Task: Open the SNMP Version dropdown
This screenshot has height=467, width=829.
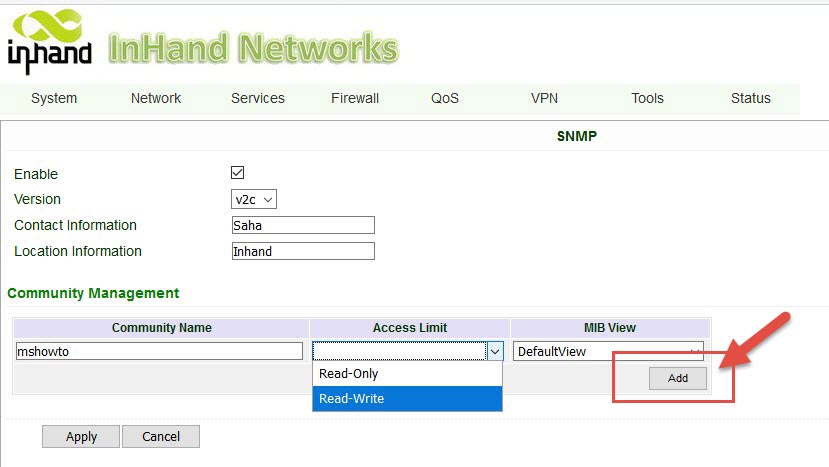Action: [254, 199]
